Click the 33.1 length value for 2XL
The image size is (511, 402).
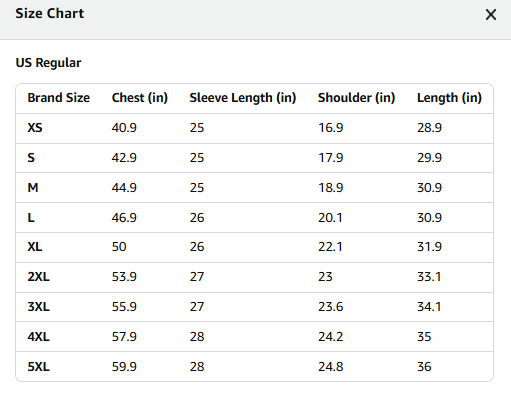click(x=429, y=277)
